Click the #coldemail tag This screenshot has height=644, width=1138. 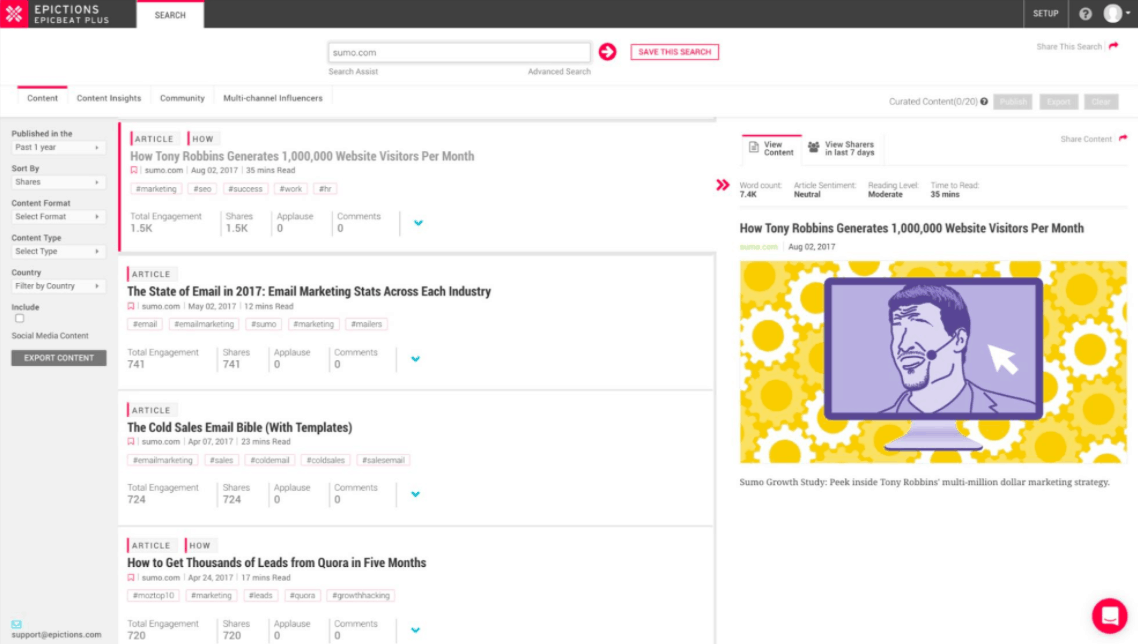click(269, 460)
